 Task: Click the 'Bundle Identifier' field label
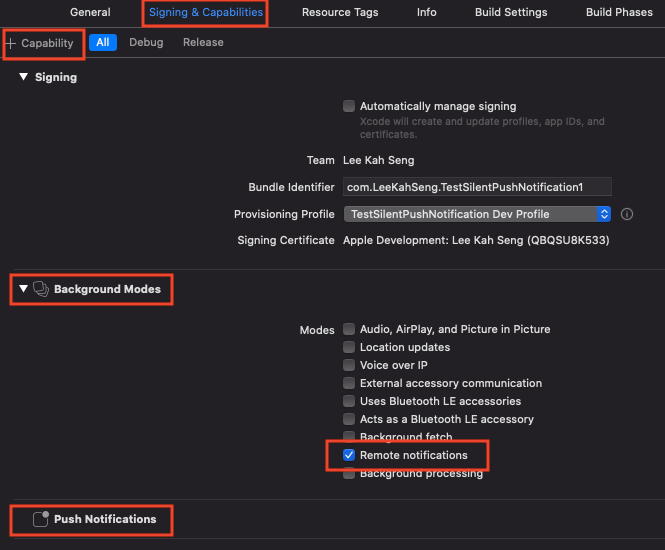(291, 187)
